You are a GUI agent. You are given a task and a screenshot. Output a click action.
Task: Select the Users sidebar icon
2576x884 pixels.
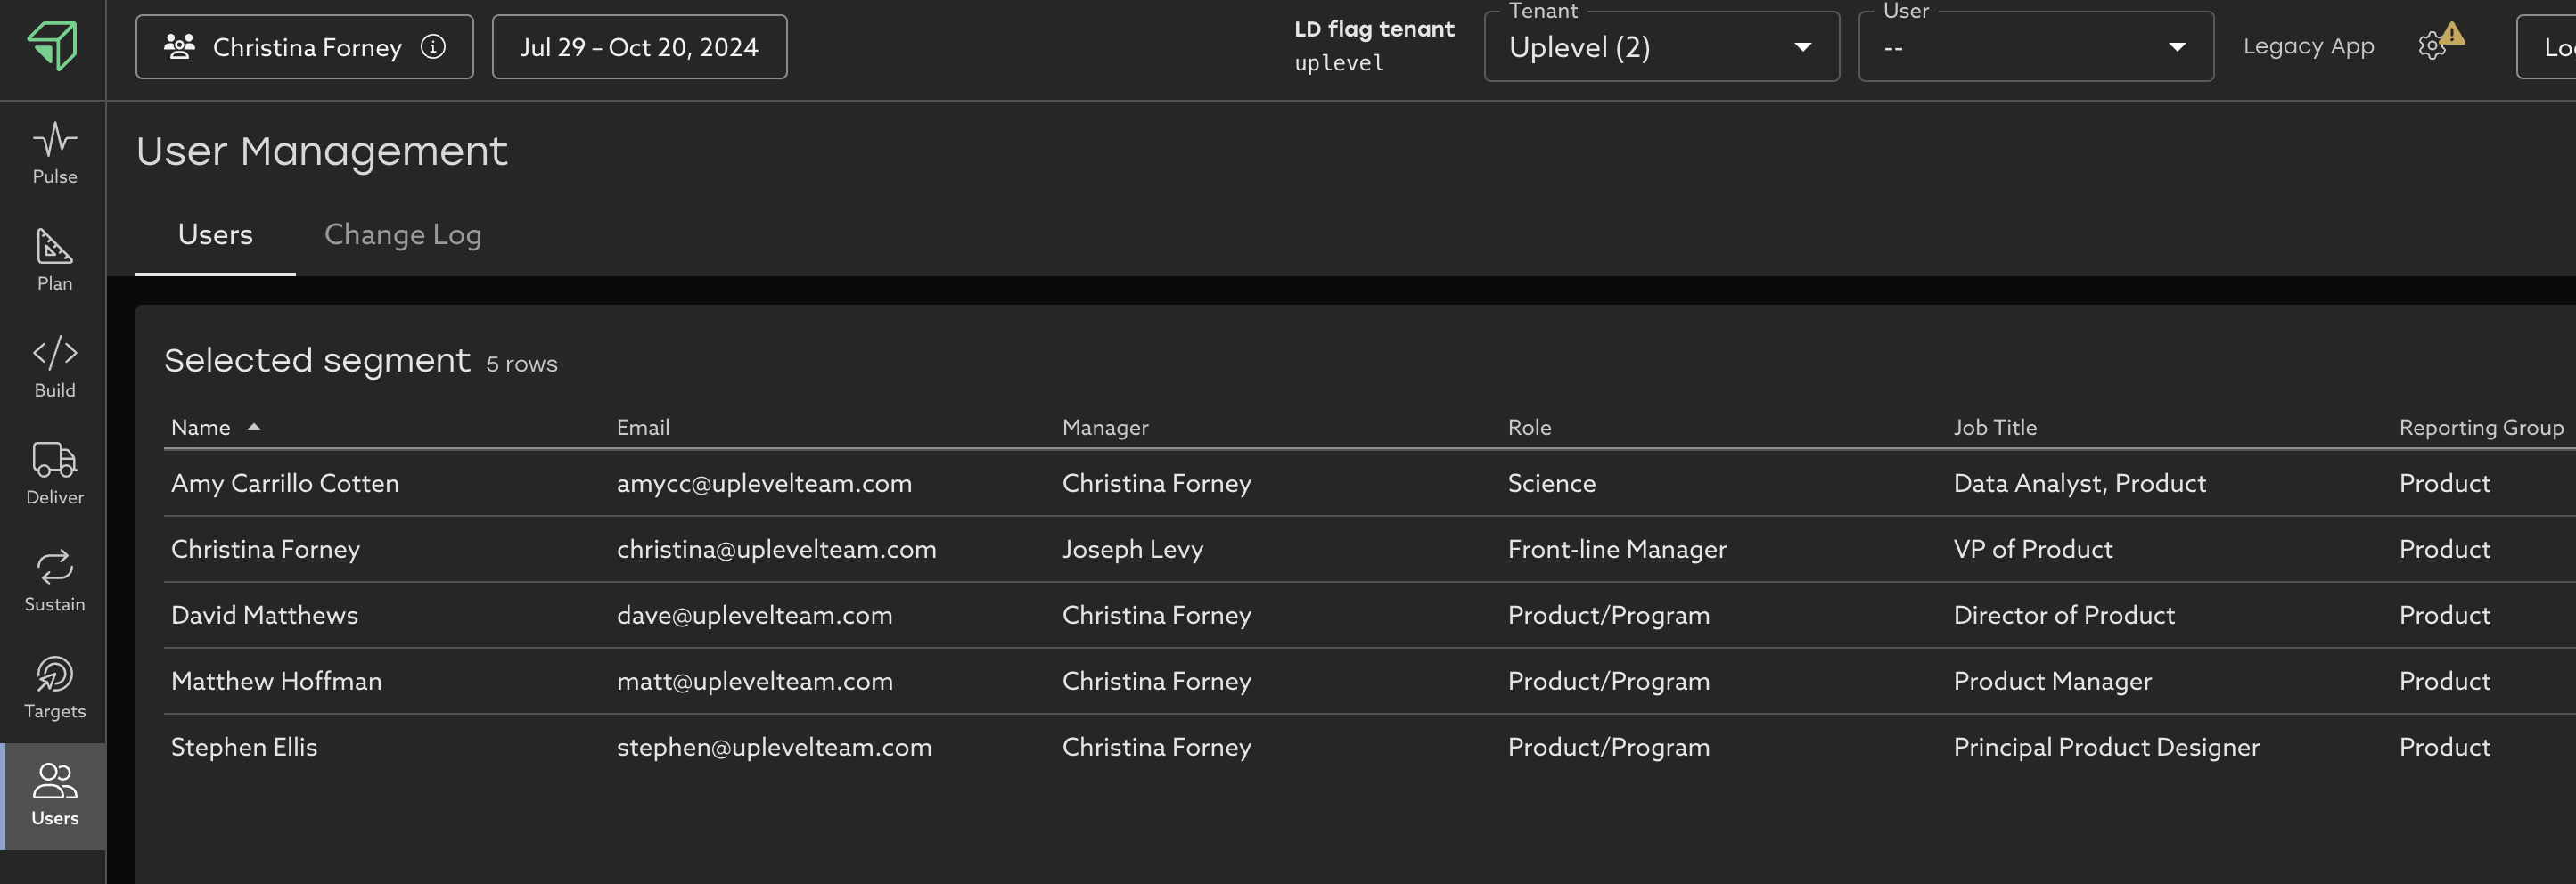[54, 795]
